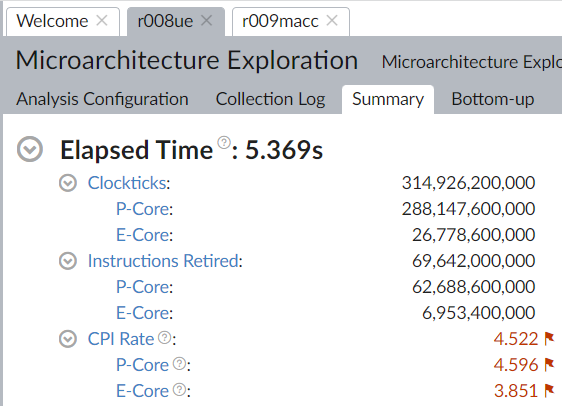Close the r009macc result tab
Screen dimensions: 562x406
(332, 21)
